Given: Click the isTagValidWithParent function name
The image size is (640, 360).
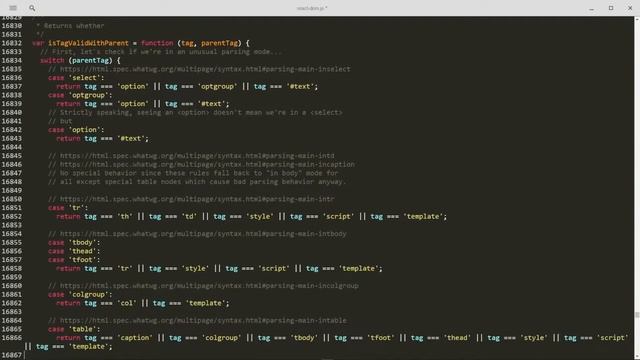Looking at the screenshot, I should [x=88, y=43].
